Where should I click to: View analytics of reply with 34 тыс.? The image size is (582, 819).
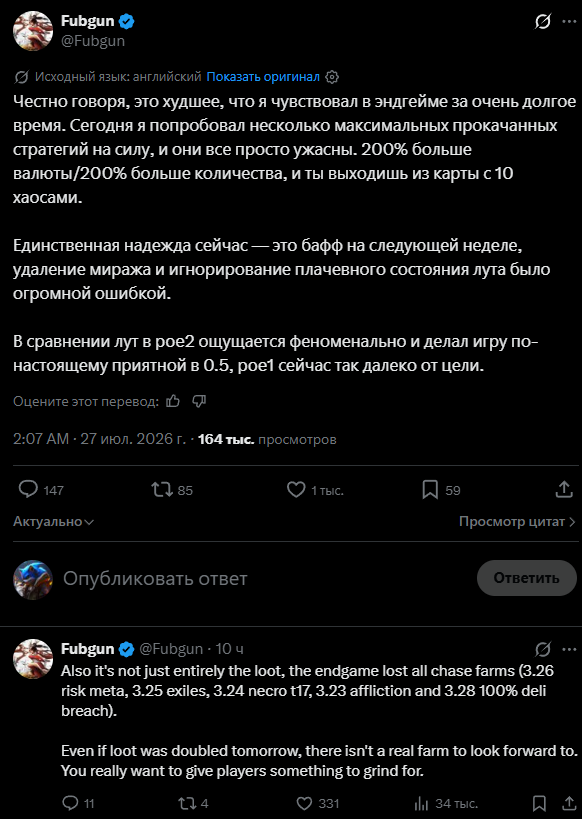tap(421, 803)
